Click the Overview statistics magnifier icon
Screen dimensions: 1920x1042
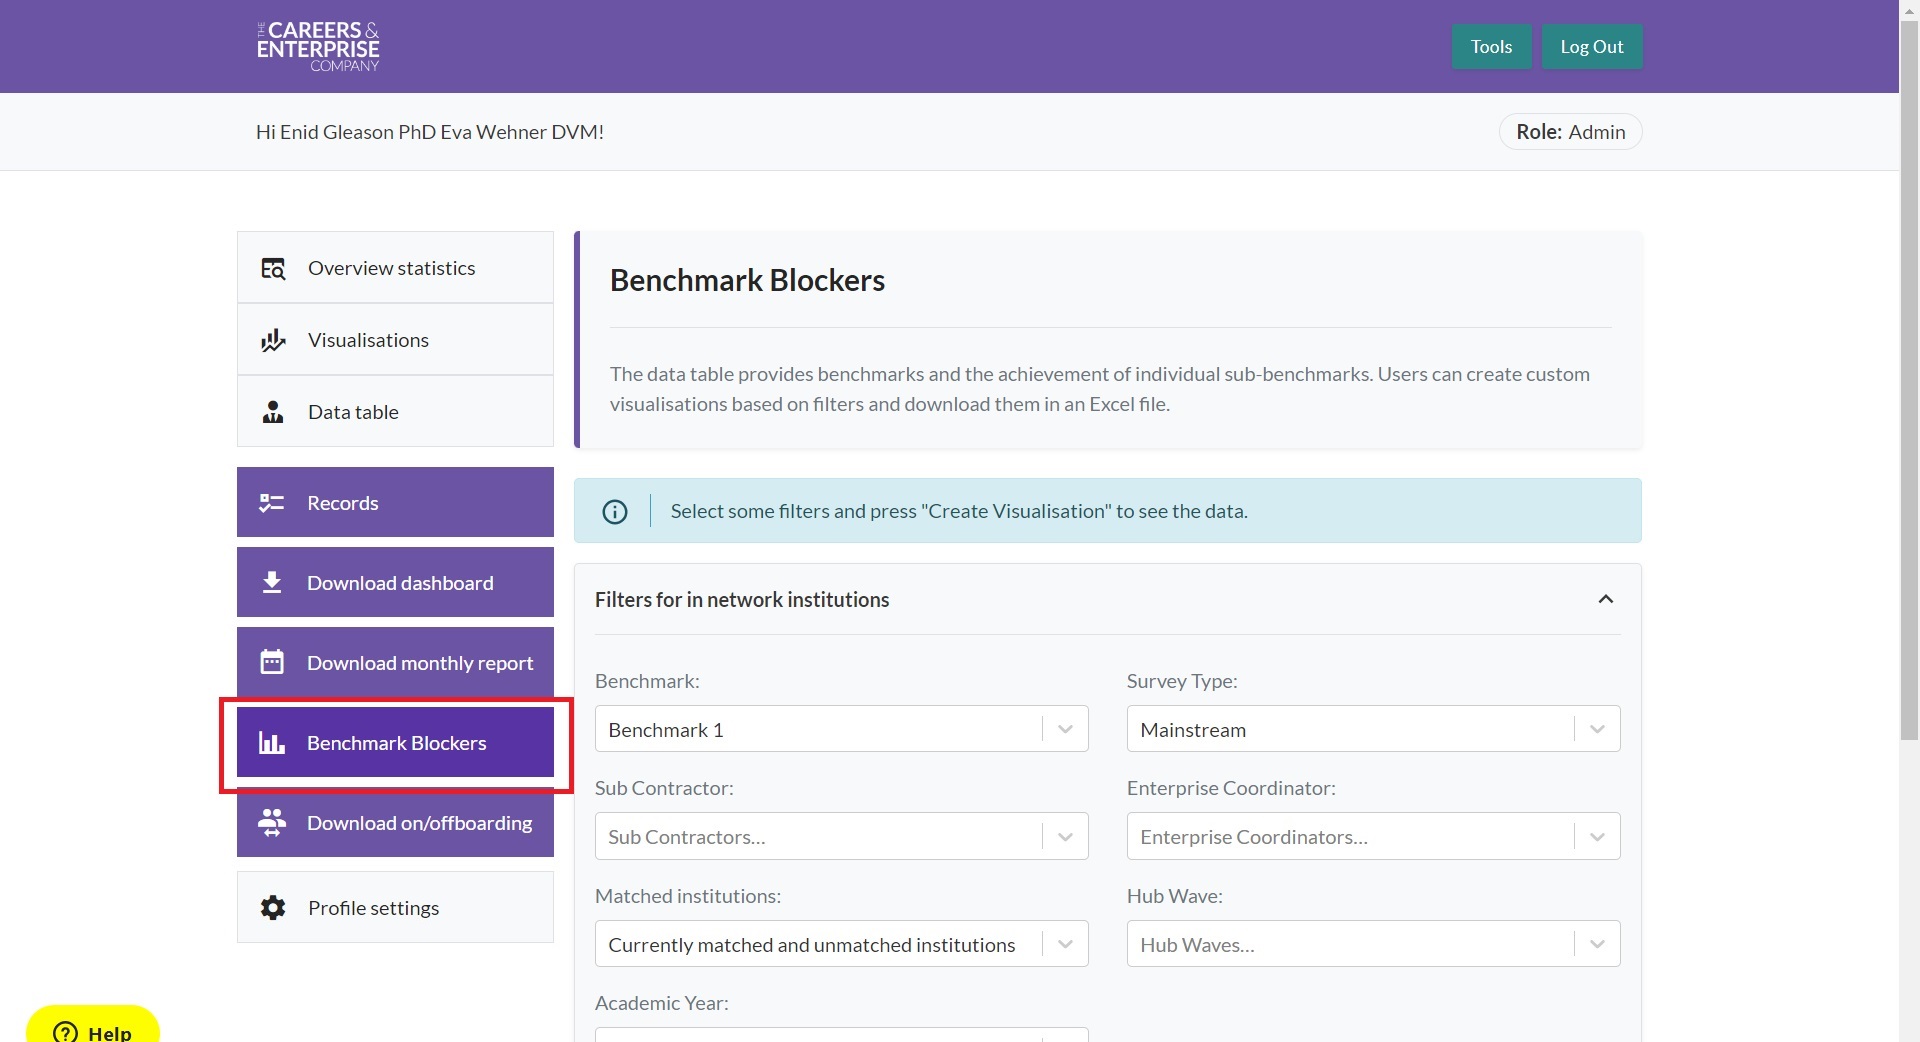273,268
